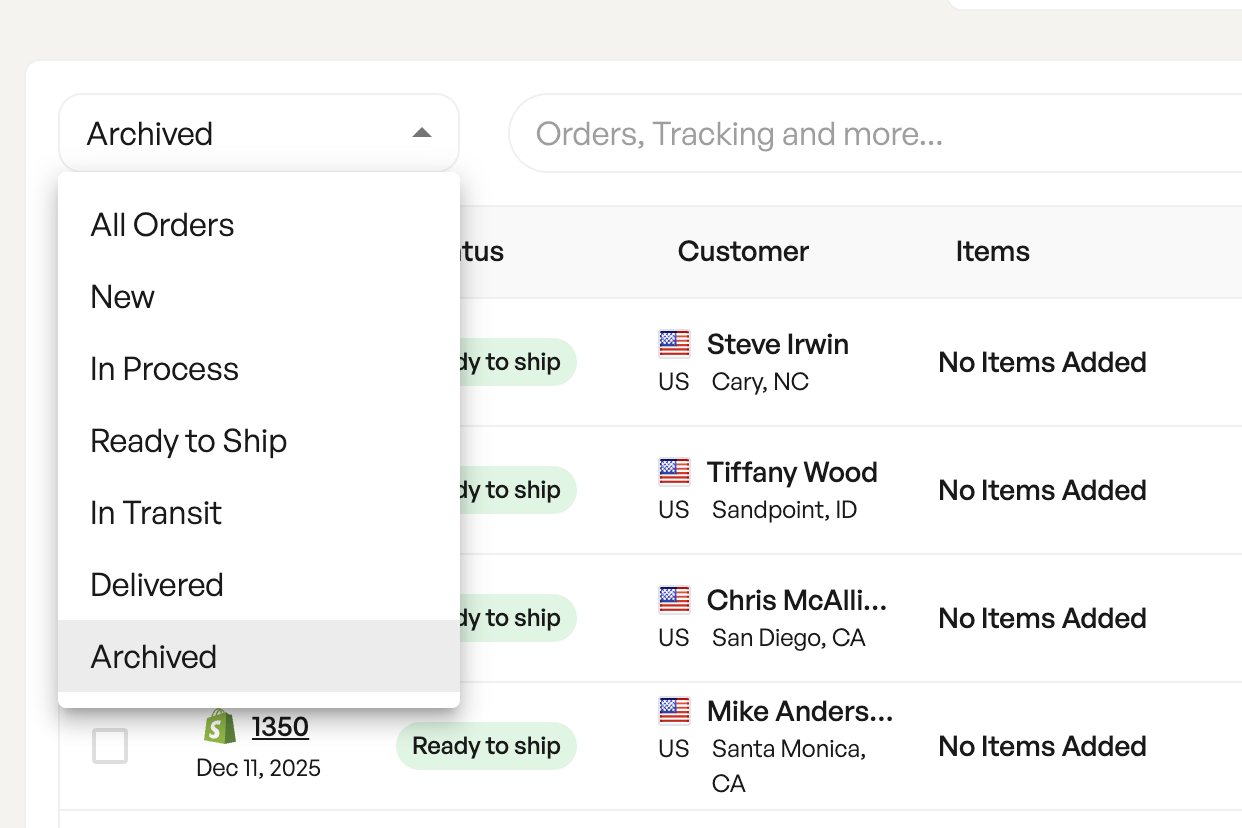Click the US flag next to Tiffany Wood
Screen dimensions: 1242x828
[x=674, y=472]
